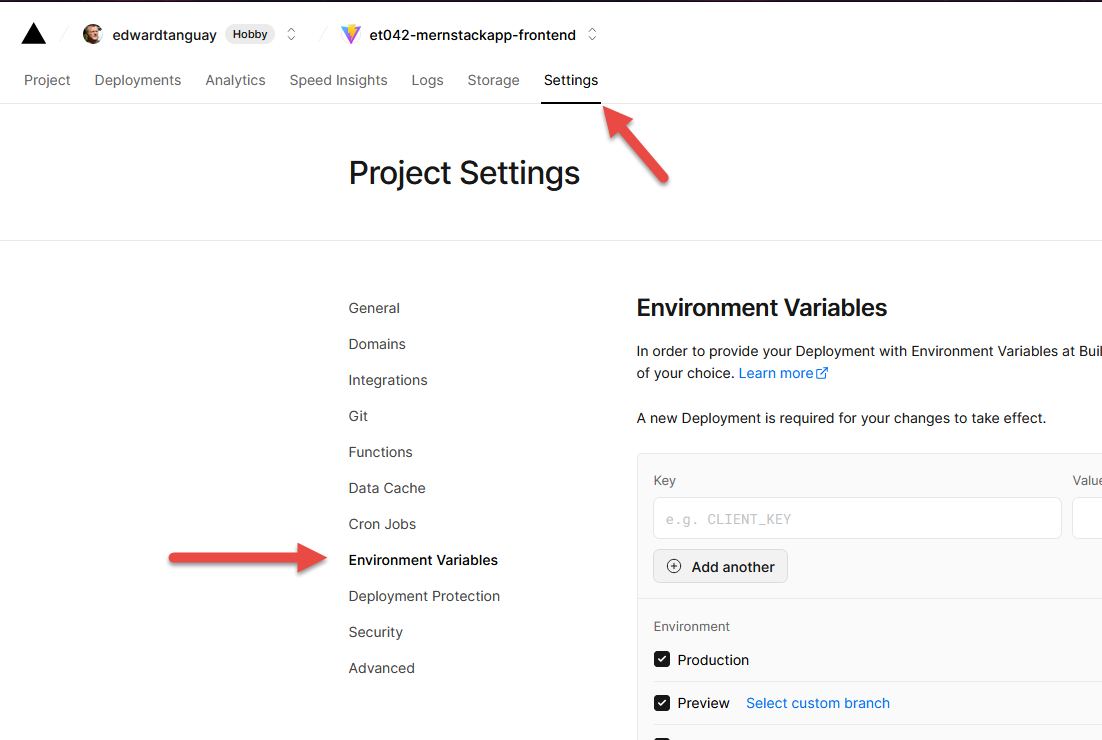Focus the Key input field
This screenshot has height=740, width=1102.
[x=857, y=519]
